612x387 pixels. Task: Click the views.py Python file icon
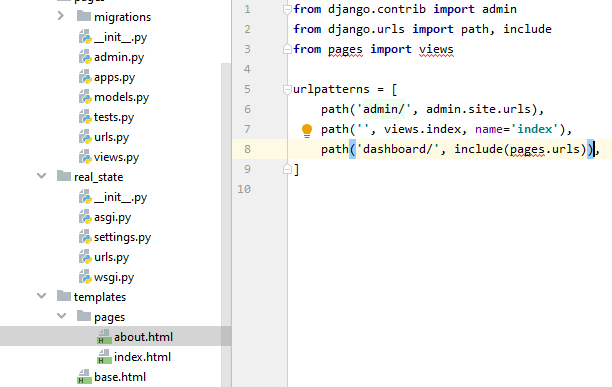point(85,157)
